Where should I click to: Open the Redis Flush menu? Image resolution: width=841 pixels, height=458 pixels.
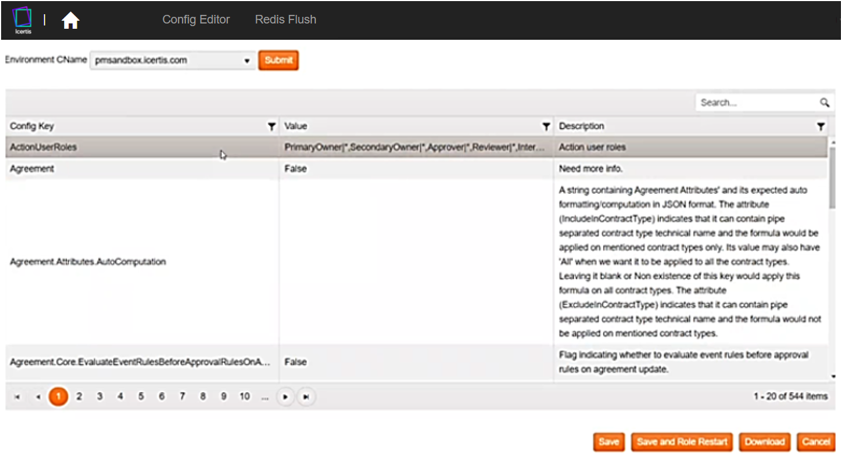[289, 20]
